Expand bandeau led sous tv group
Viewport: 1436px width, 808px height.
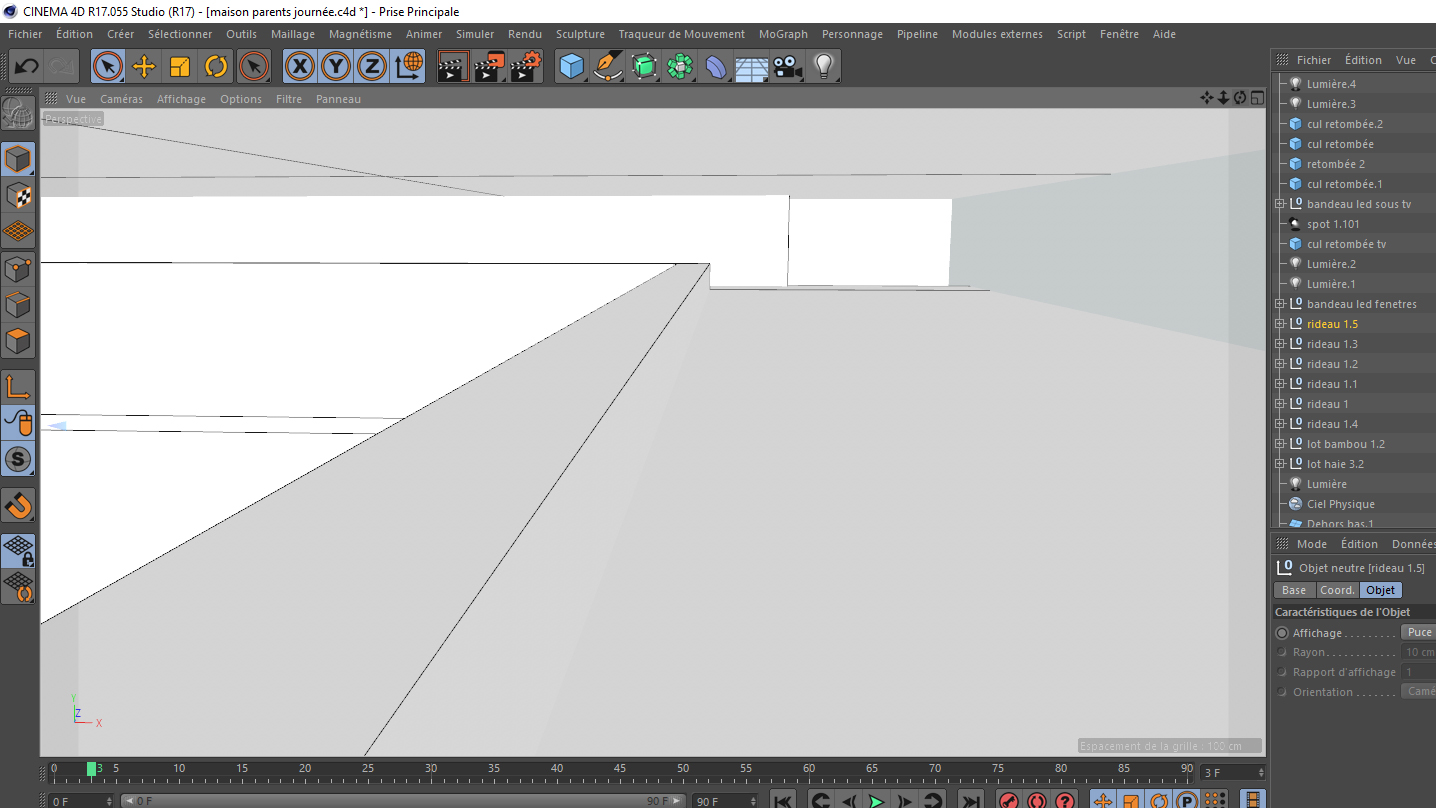(x=1279, y=204)
